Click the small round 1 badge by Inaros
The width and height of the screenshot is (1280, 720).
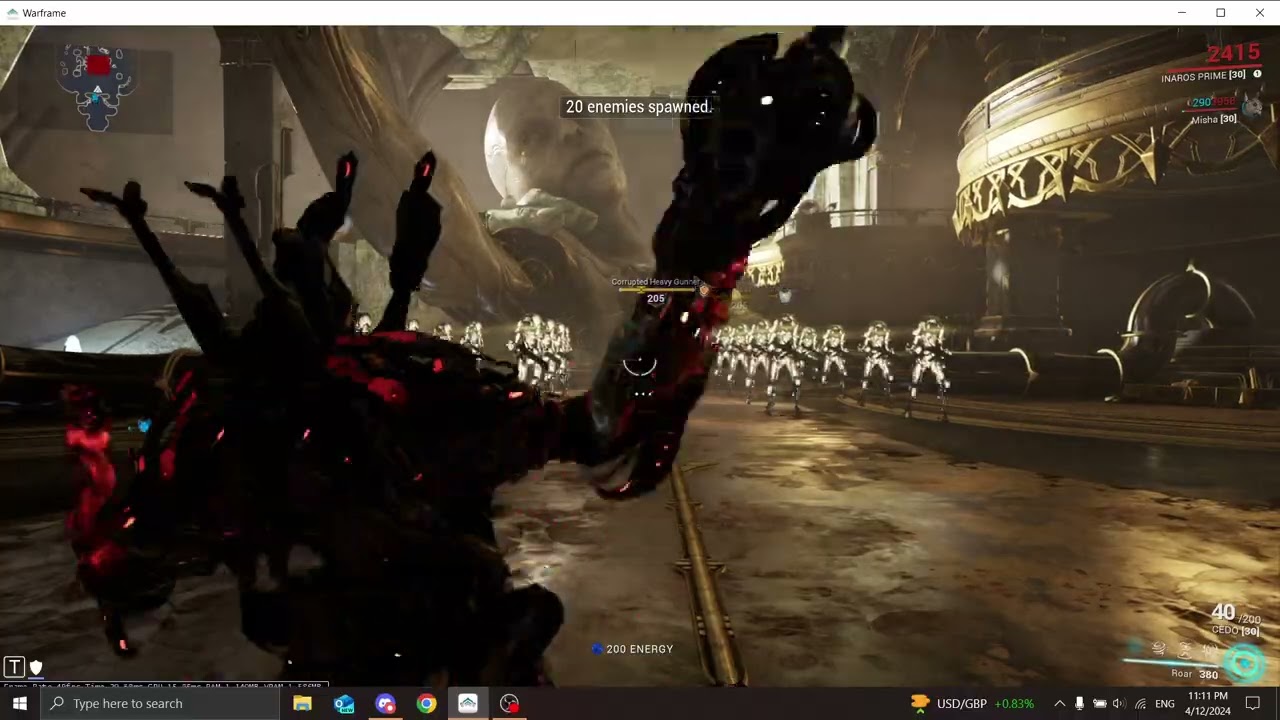coord(1257,75)
